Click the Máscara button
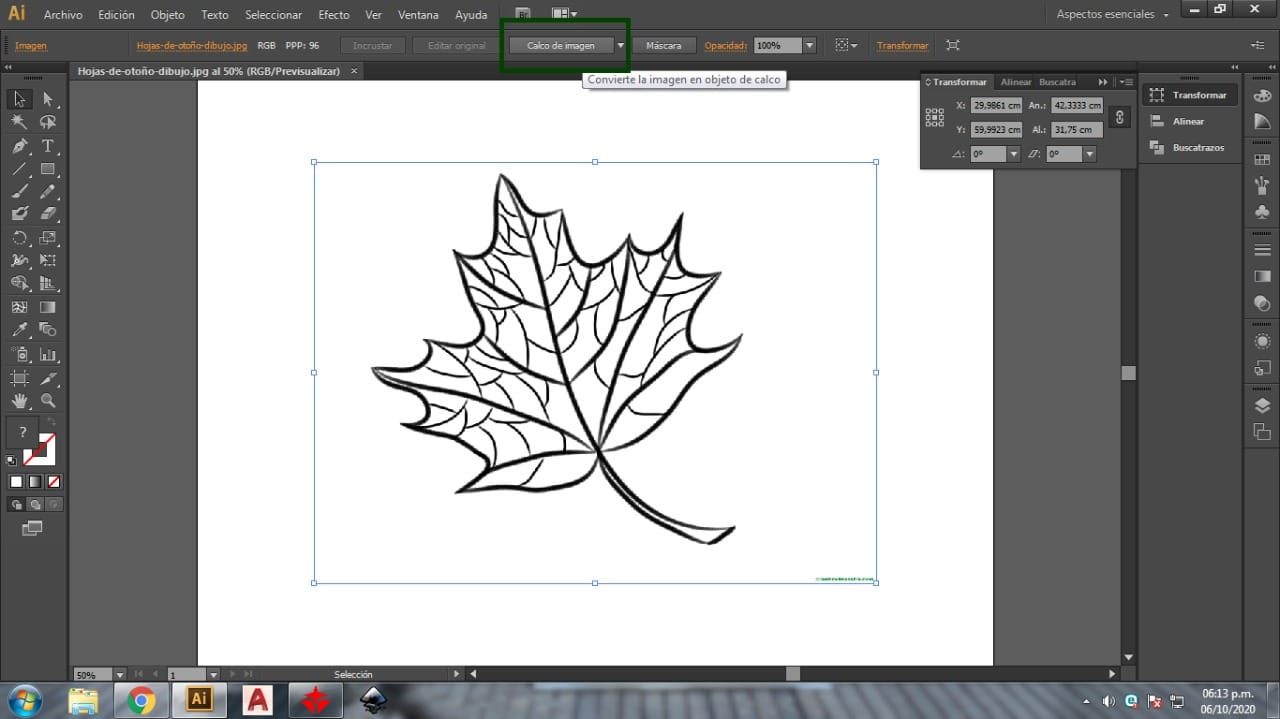The width and height of the screenshot is (1280, 719). (663, 46)
